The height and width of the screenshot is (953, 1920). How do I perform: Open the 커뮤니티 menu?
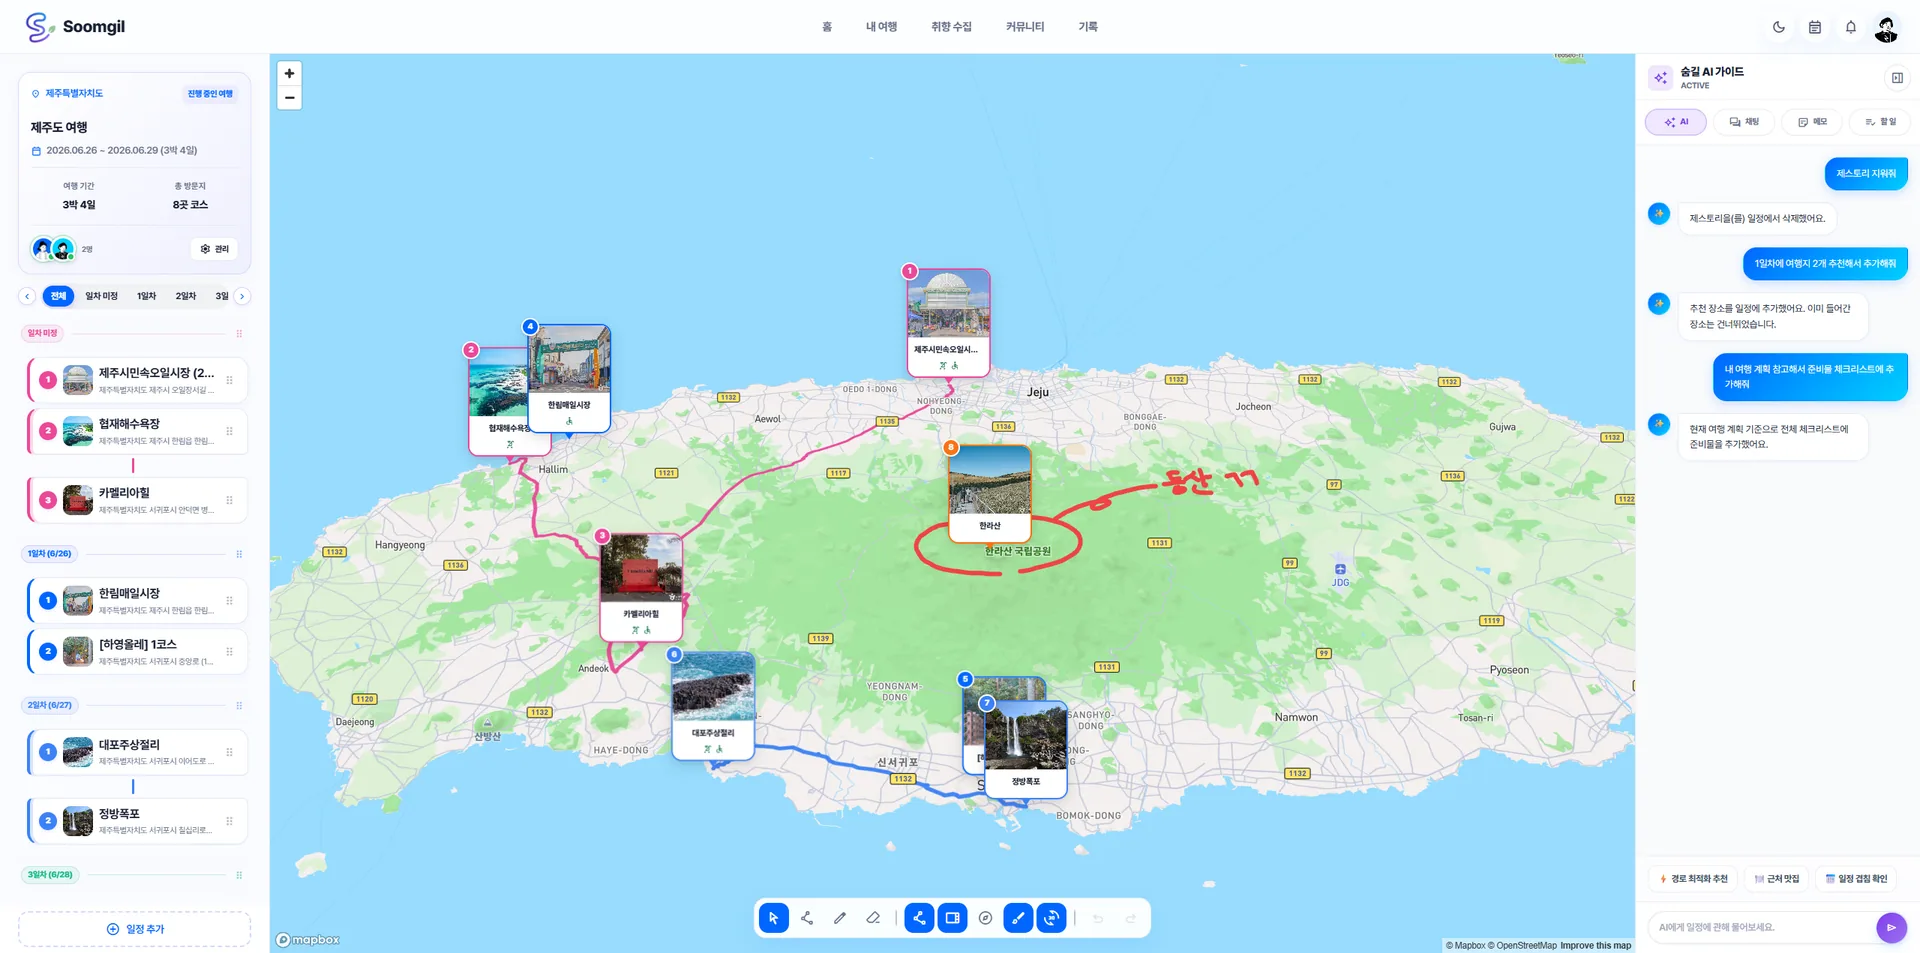coord(1025,27)
